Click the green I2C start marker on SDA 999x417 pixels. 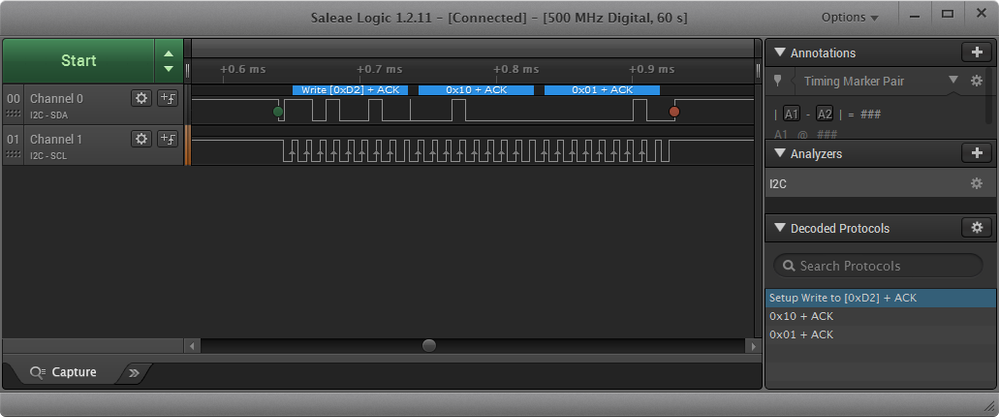[278, 112]
